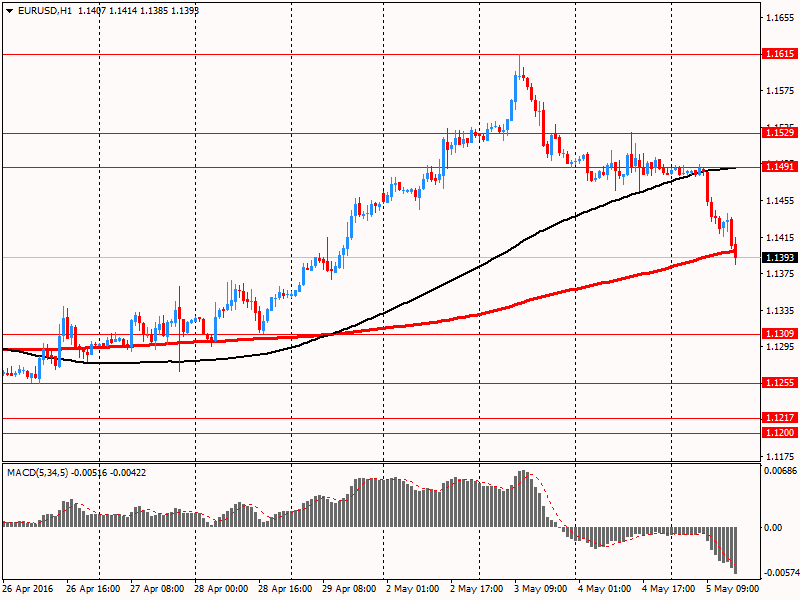The height and width of the screenshot is (600, 800).
Task: Click the 26 Apr 2016 date label
Action: (x=28, y=589)
